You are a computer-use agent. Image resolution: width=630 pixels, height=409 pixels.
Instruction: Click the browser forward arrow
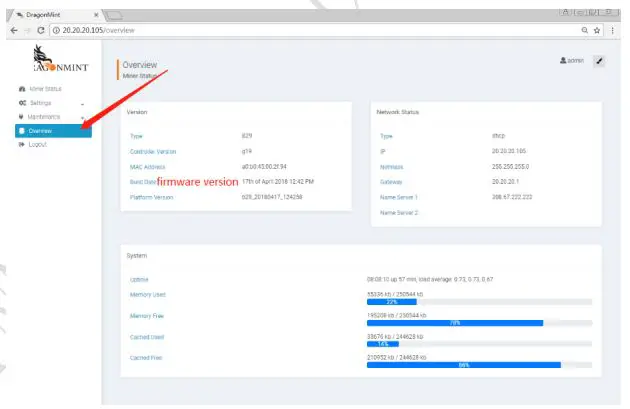pyautogui.click(x=27, y=31)
